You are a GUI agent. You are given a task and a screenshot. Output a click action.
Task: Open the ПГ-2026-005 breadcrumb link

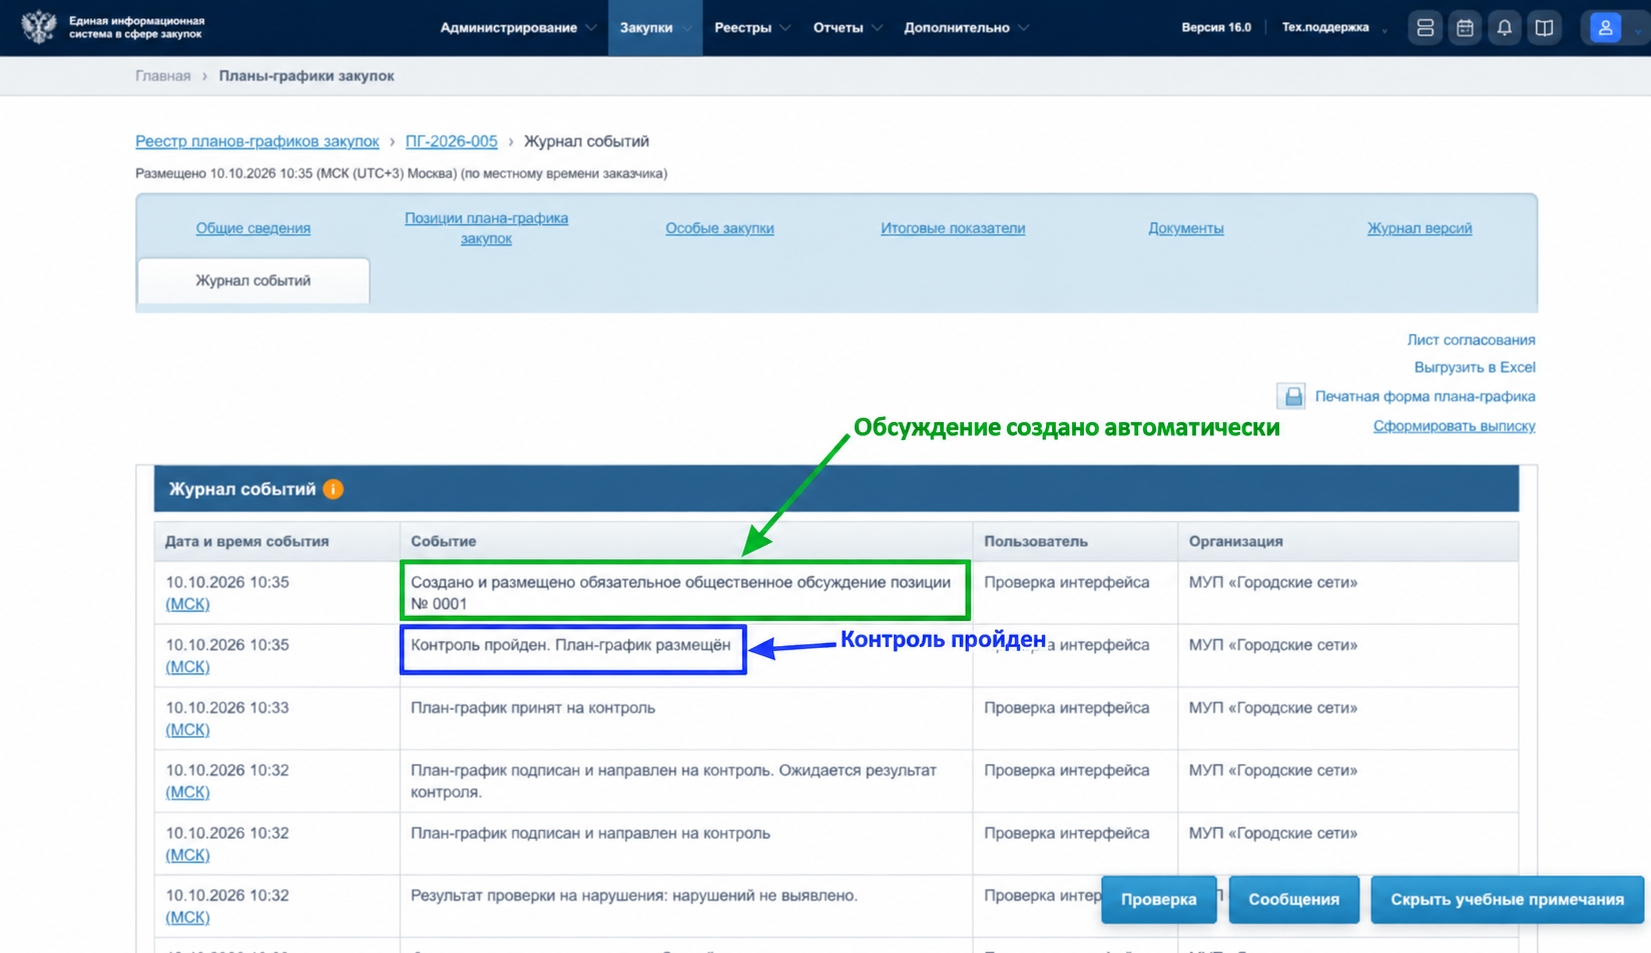451,141
